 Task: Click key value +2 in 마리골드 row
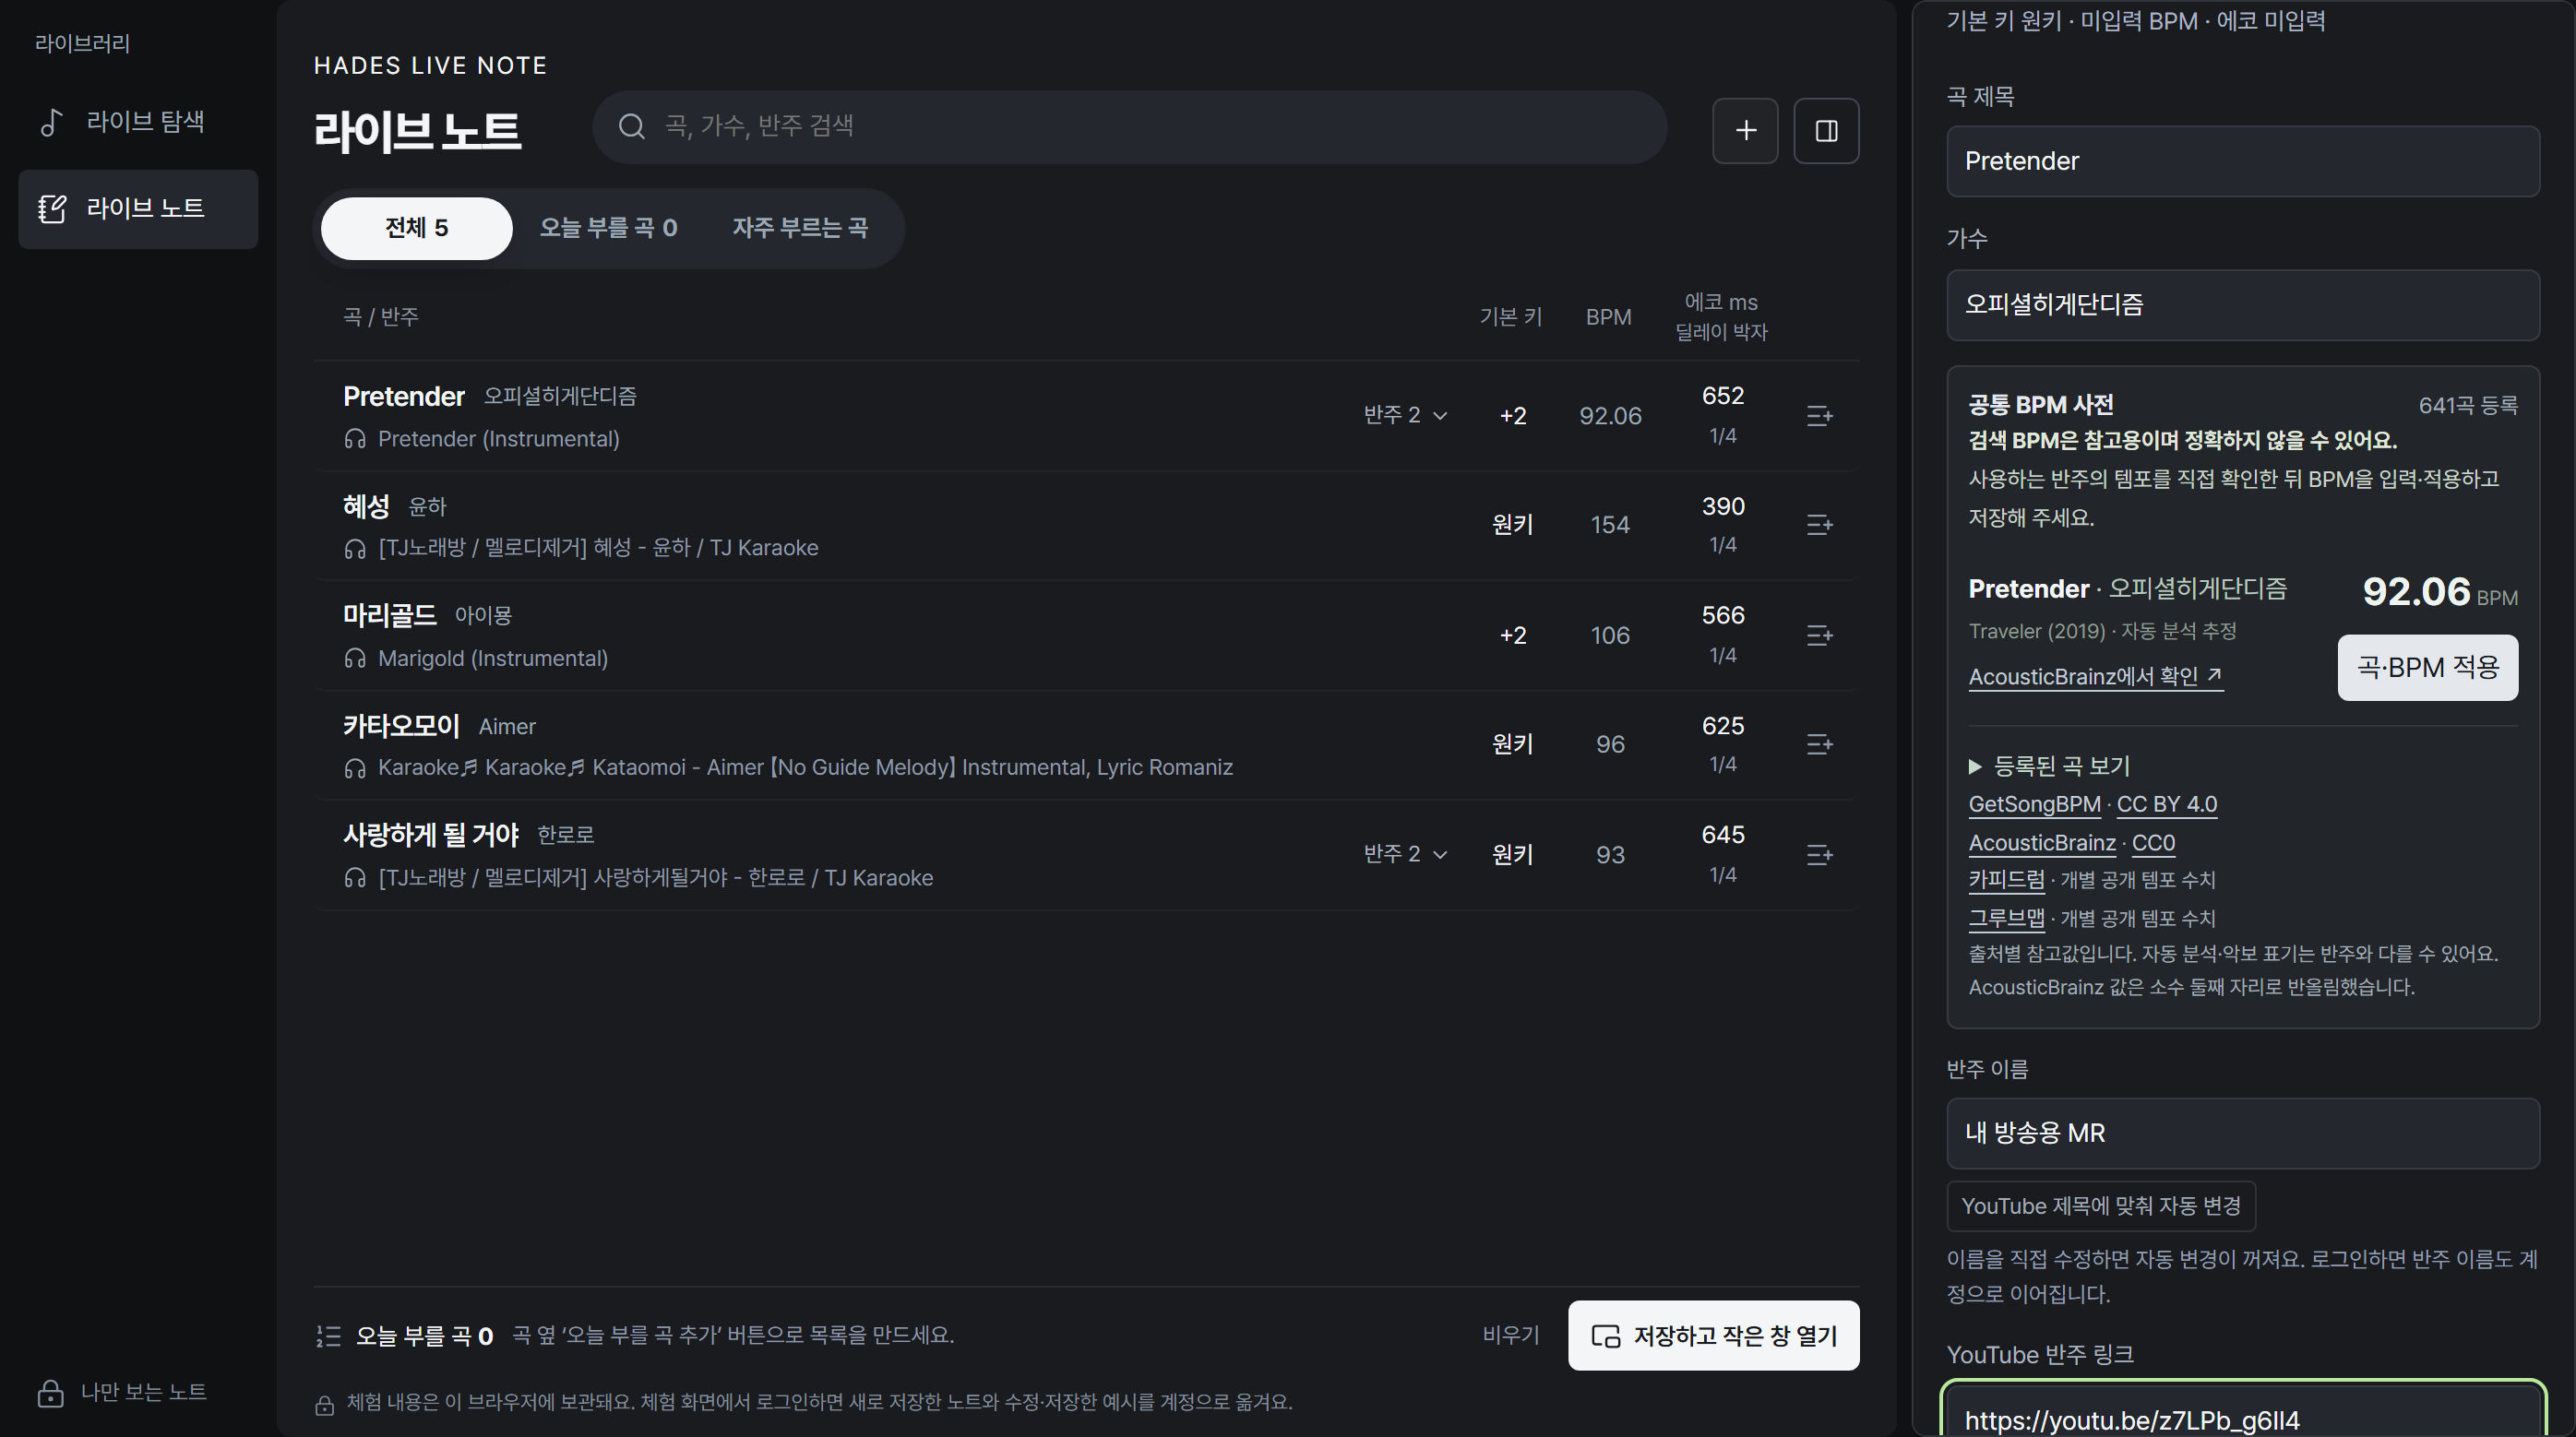click(x=1512, y=635)
